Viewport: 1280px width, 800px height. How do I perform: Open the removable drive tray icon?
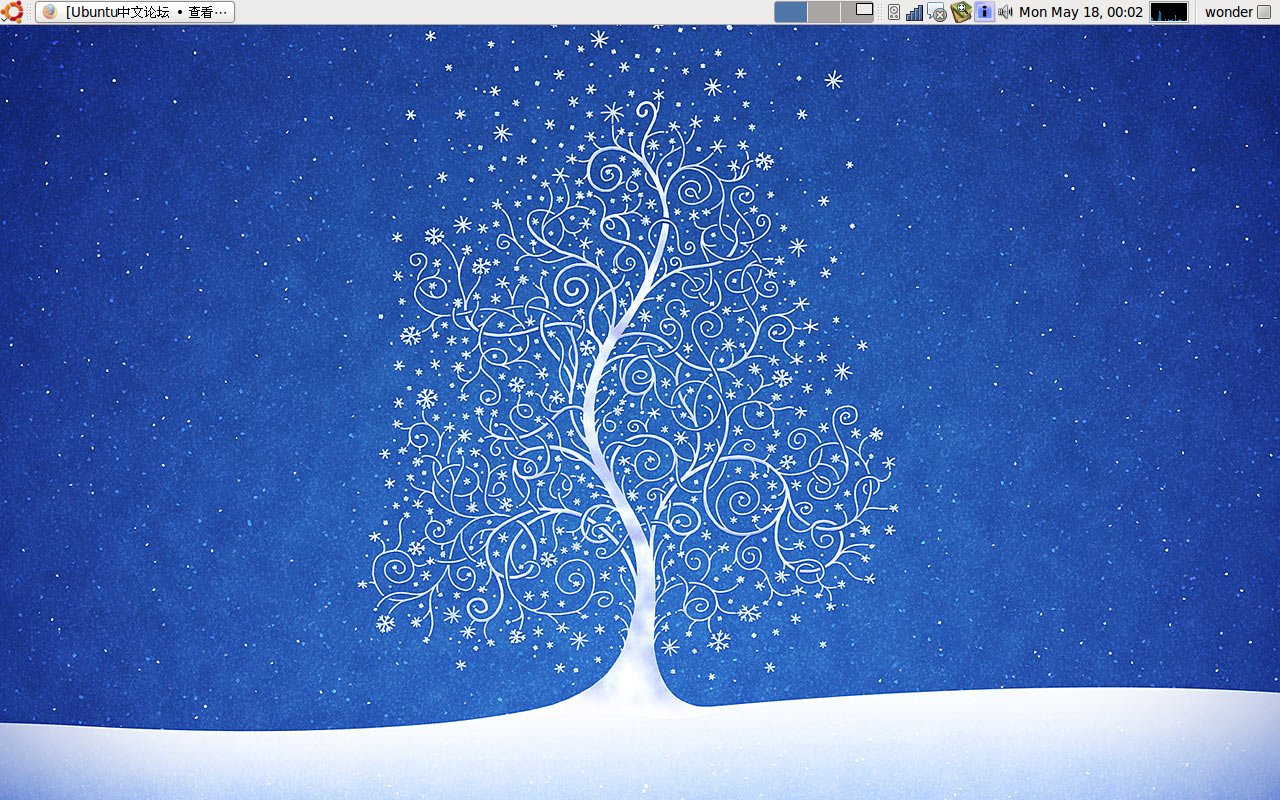(x=894, y=12)
